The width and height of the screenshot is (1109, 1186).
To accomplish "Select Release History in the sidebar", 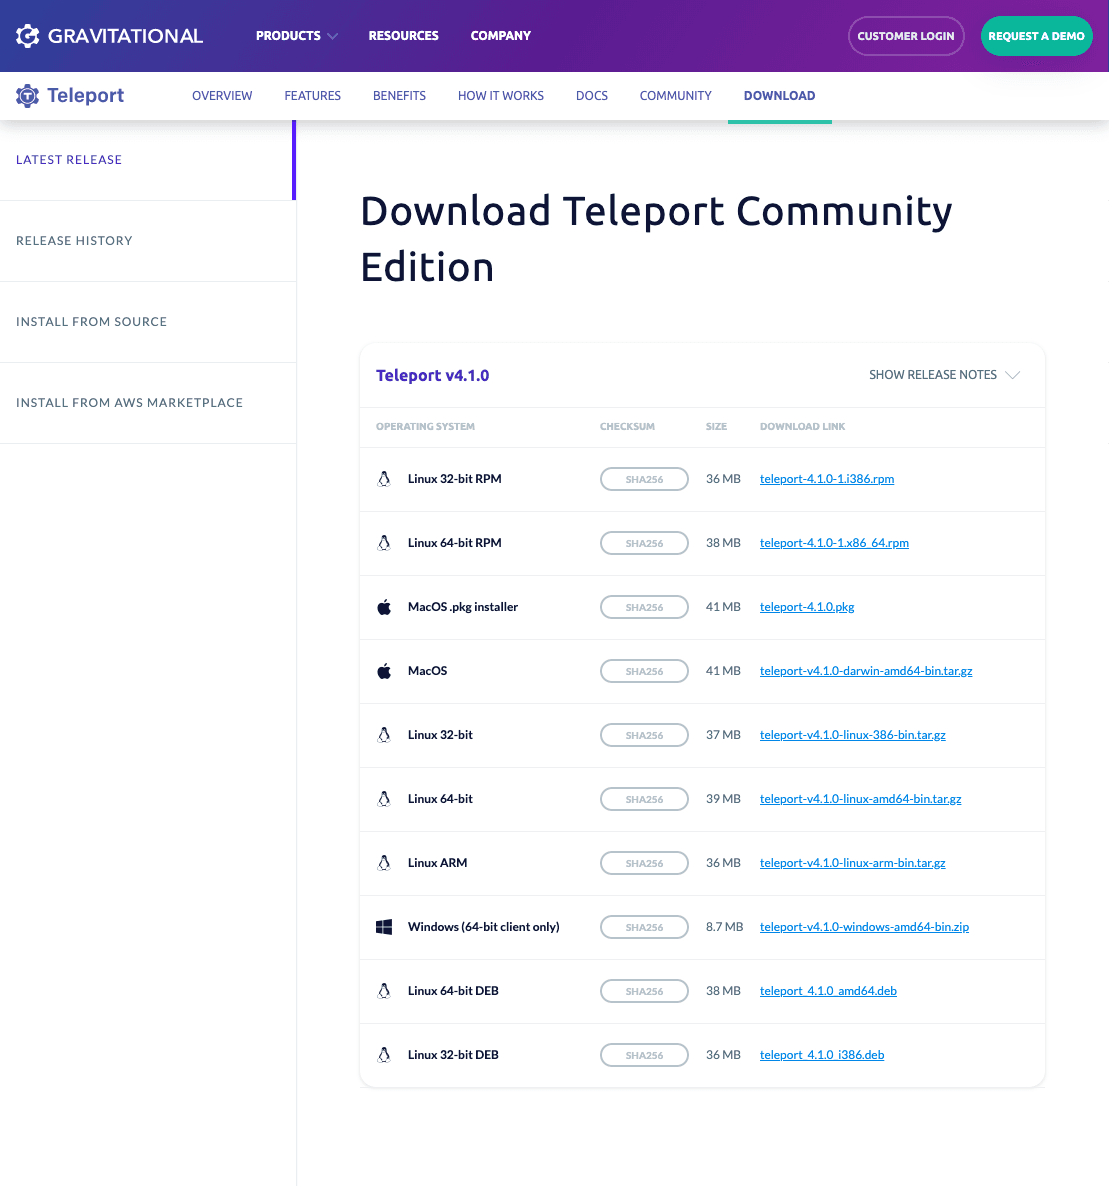I will coord(74,241).
